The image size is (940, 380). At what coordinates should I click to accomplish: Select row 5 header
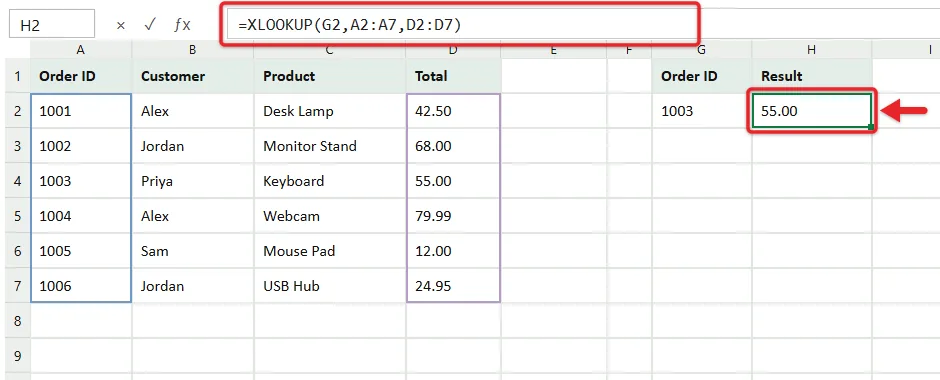click(17, 216)
